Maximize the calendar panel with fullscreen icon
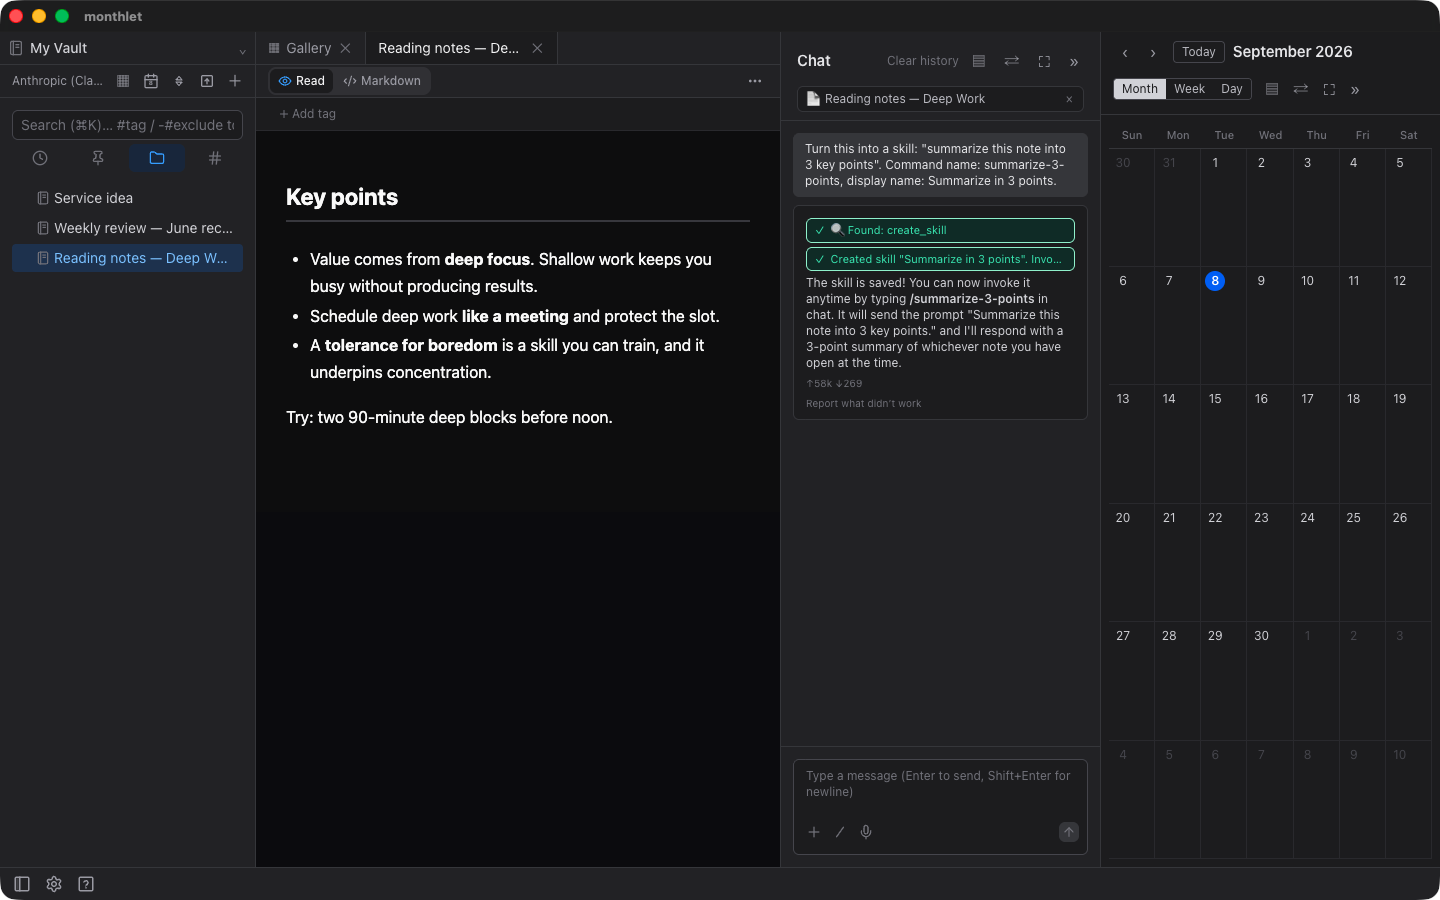The image size is (1440, 900). (x=1329, y=89)
